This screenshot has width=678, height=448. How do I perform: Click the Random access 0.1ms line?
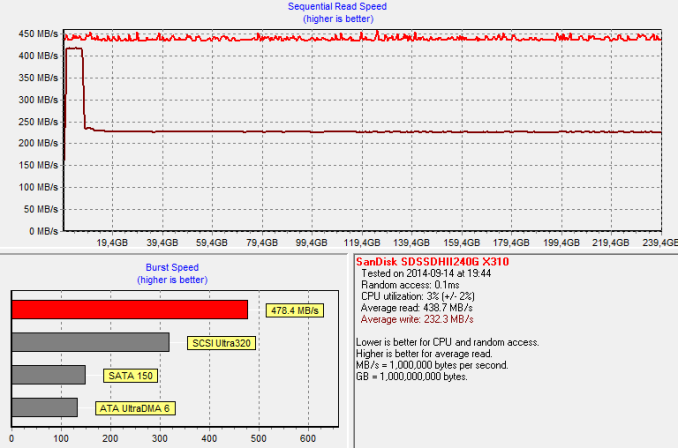pos(410,285)
